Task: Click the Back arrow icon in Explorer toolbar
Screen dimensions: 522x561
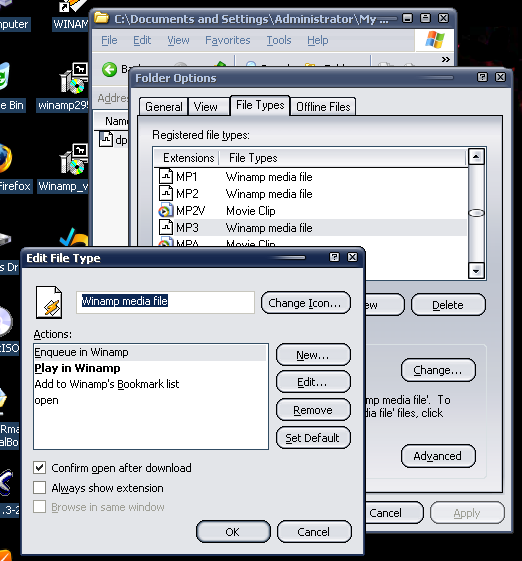Action: click(109, 69)
